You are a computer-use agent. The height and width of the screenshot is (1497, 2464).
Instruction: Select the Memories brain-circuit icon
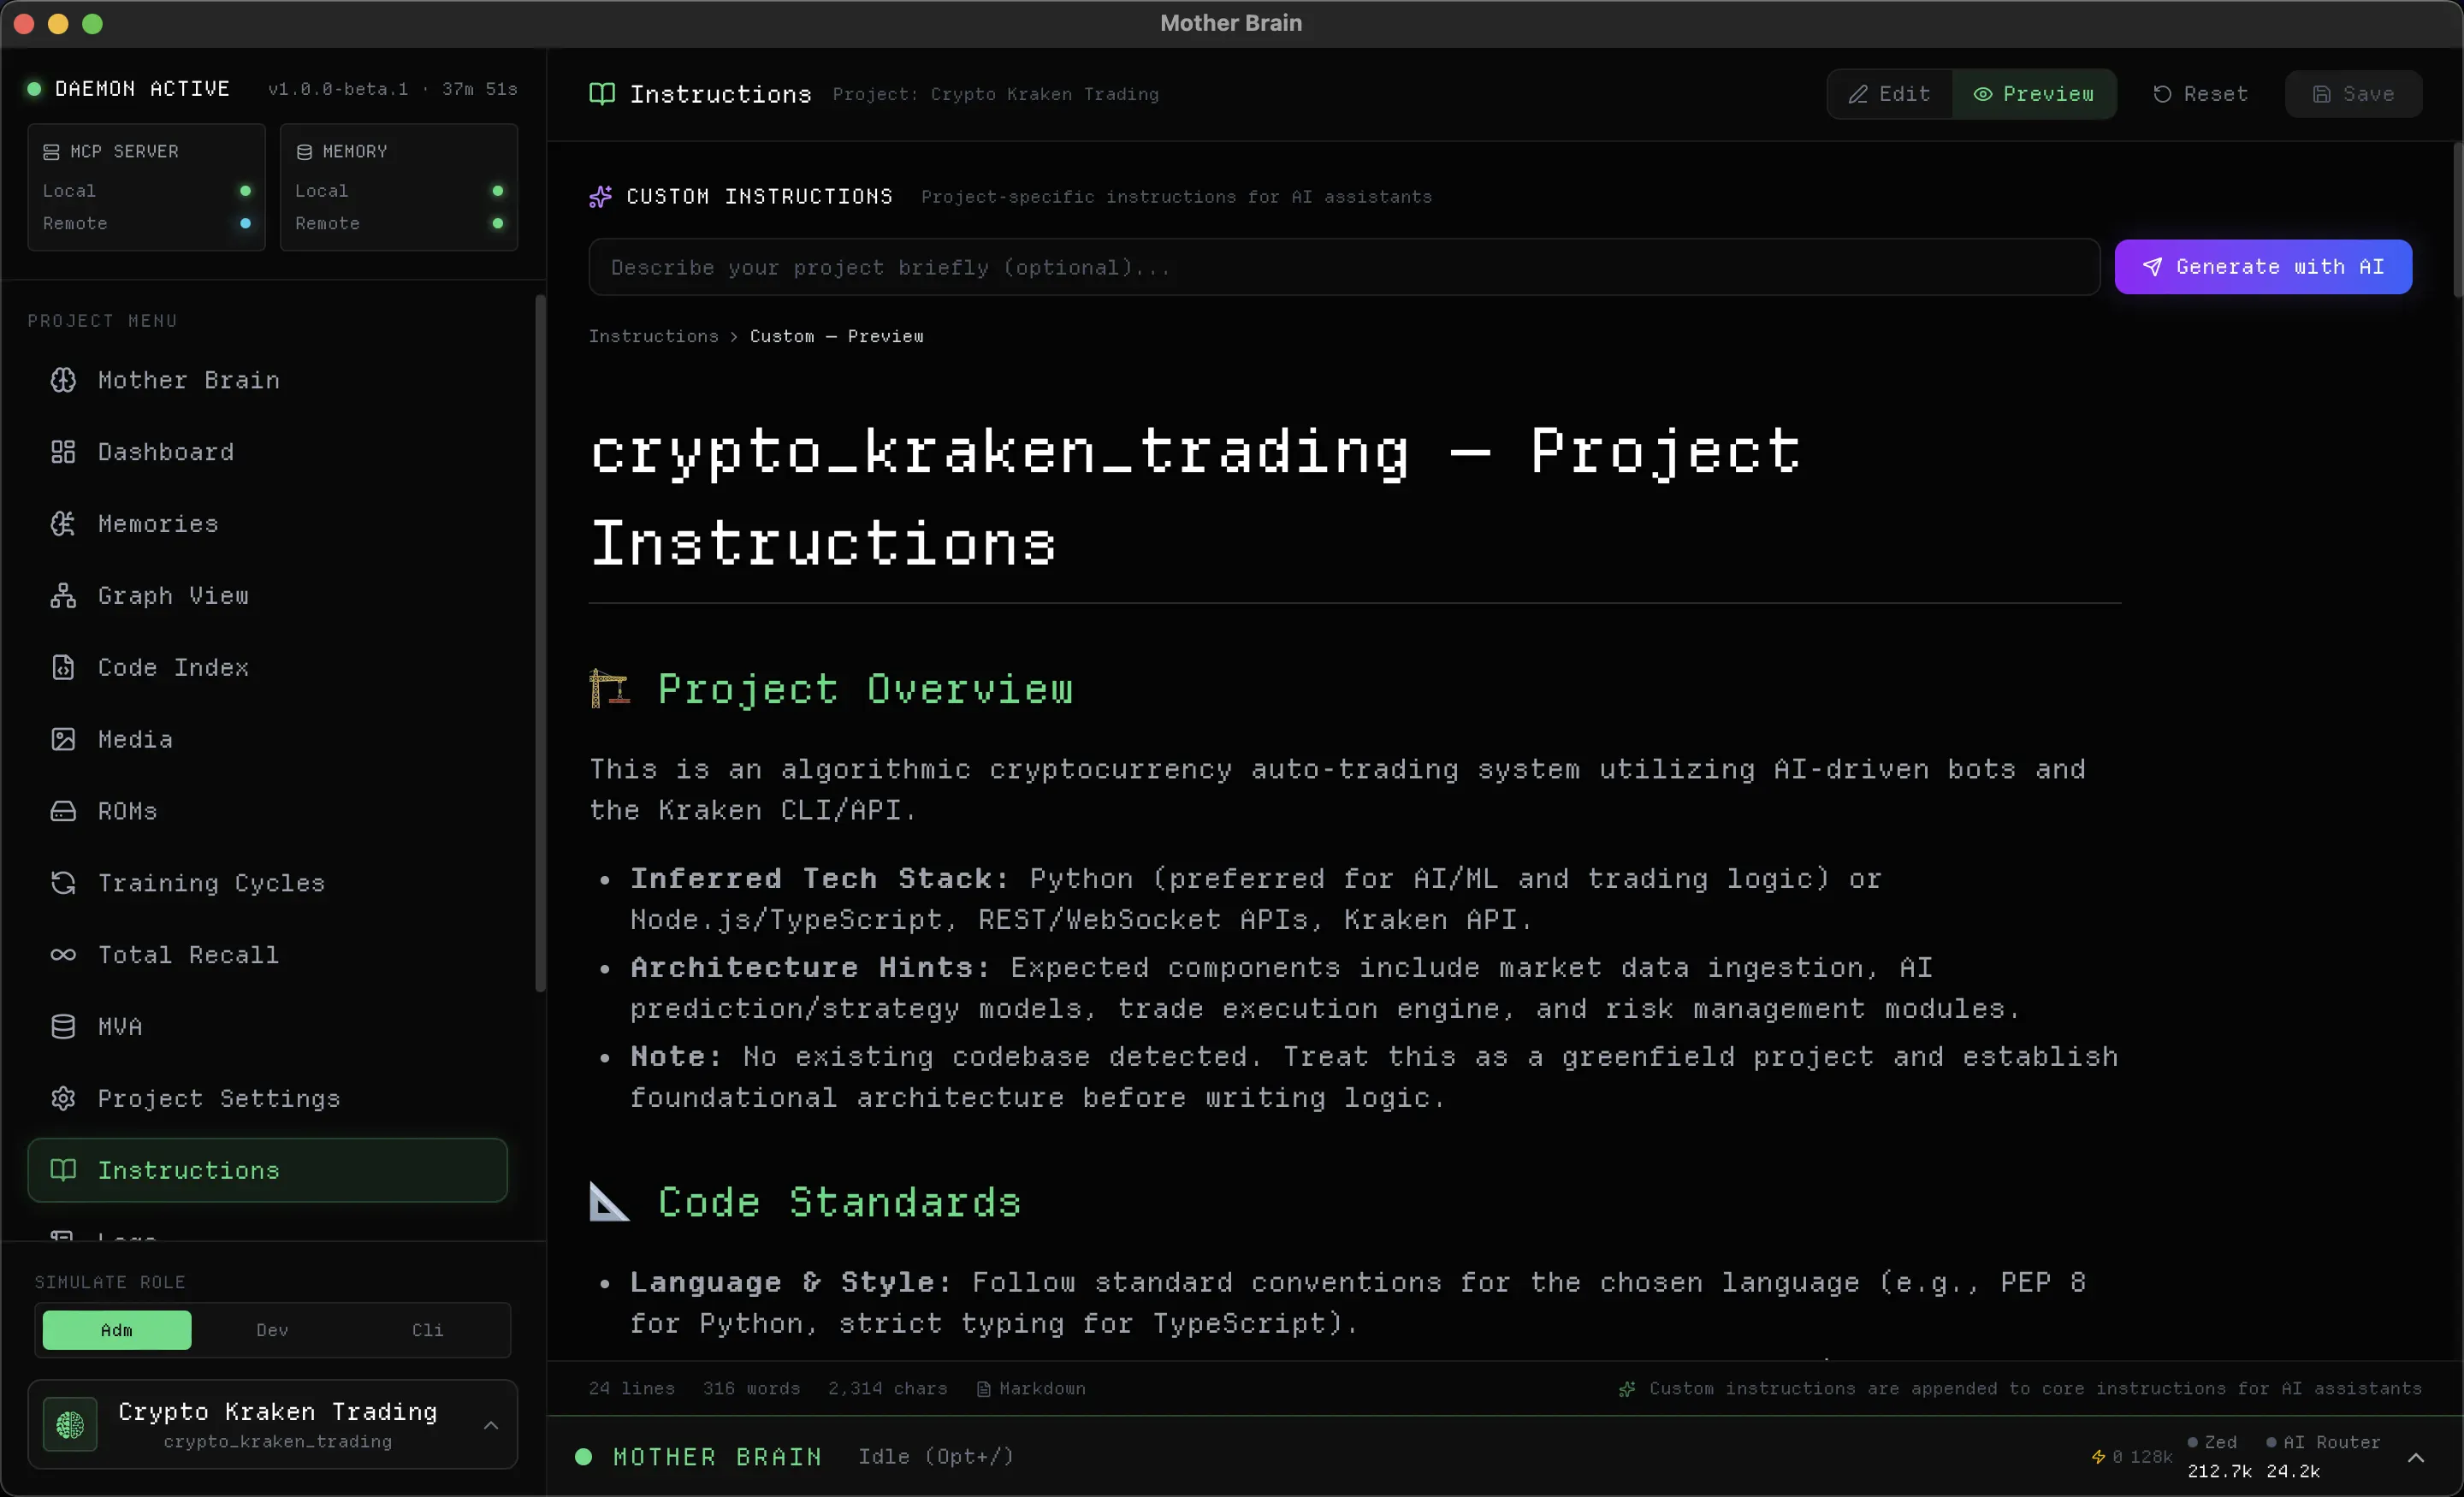pyautogui.click(x=63, y=524)
